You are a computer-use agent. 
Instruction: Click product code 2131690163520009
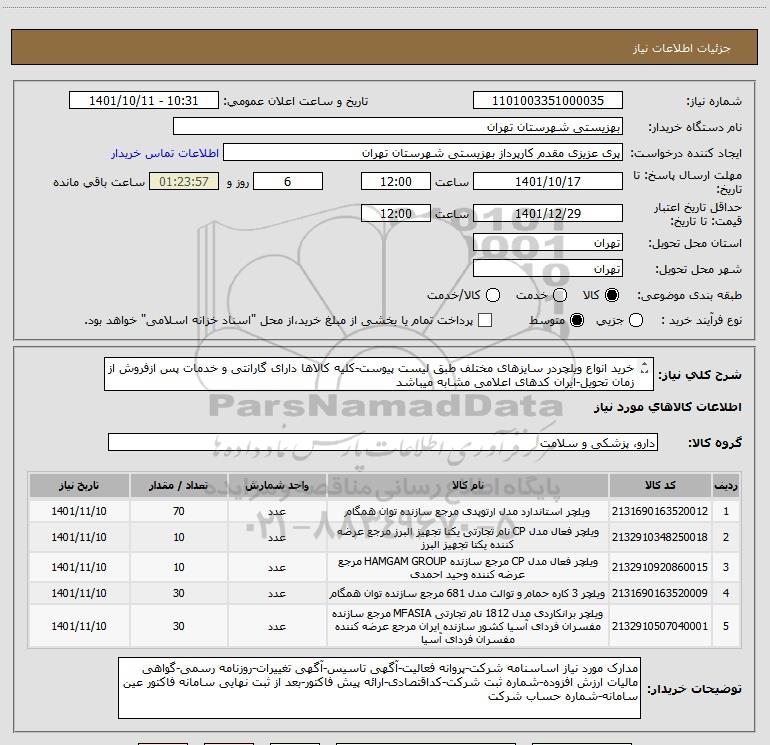click(x=660, y=593)
